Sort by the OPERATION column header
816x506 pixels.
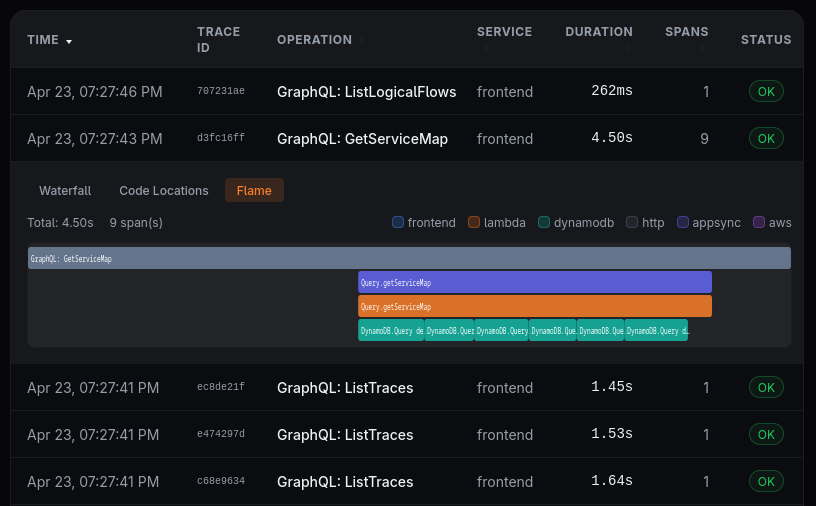(x=314, y=40)
